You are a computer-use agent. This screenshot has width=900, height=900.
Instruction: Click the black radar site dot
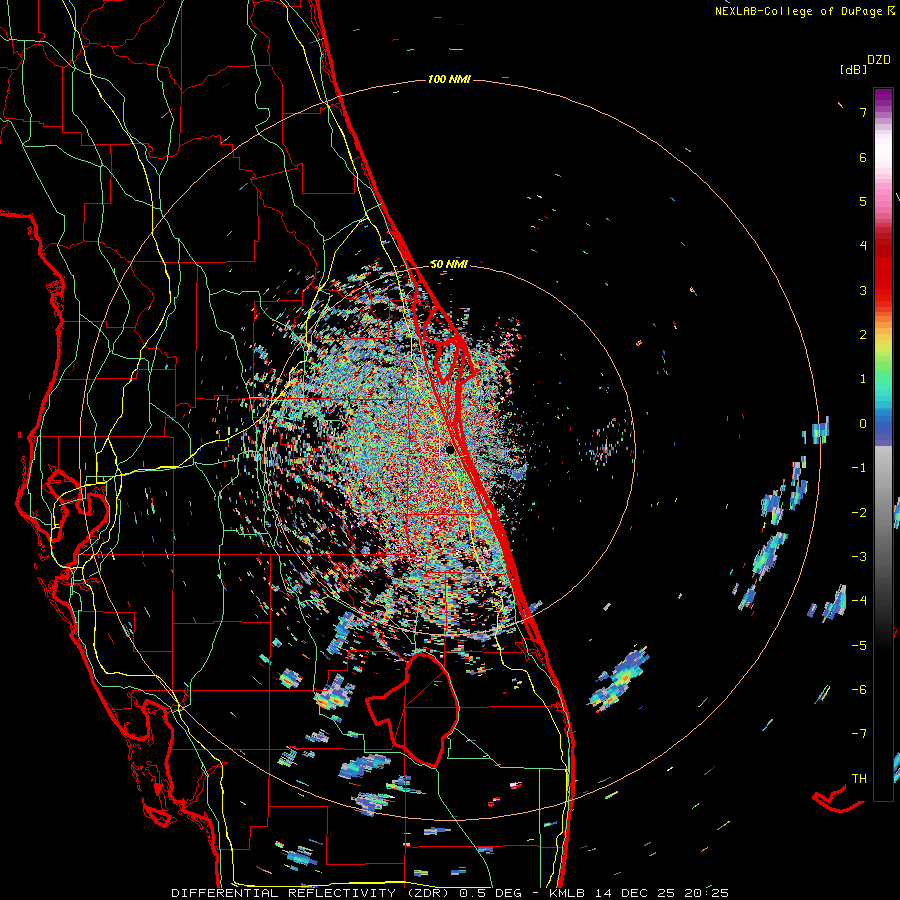(450, 449)
